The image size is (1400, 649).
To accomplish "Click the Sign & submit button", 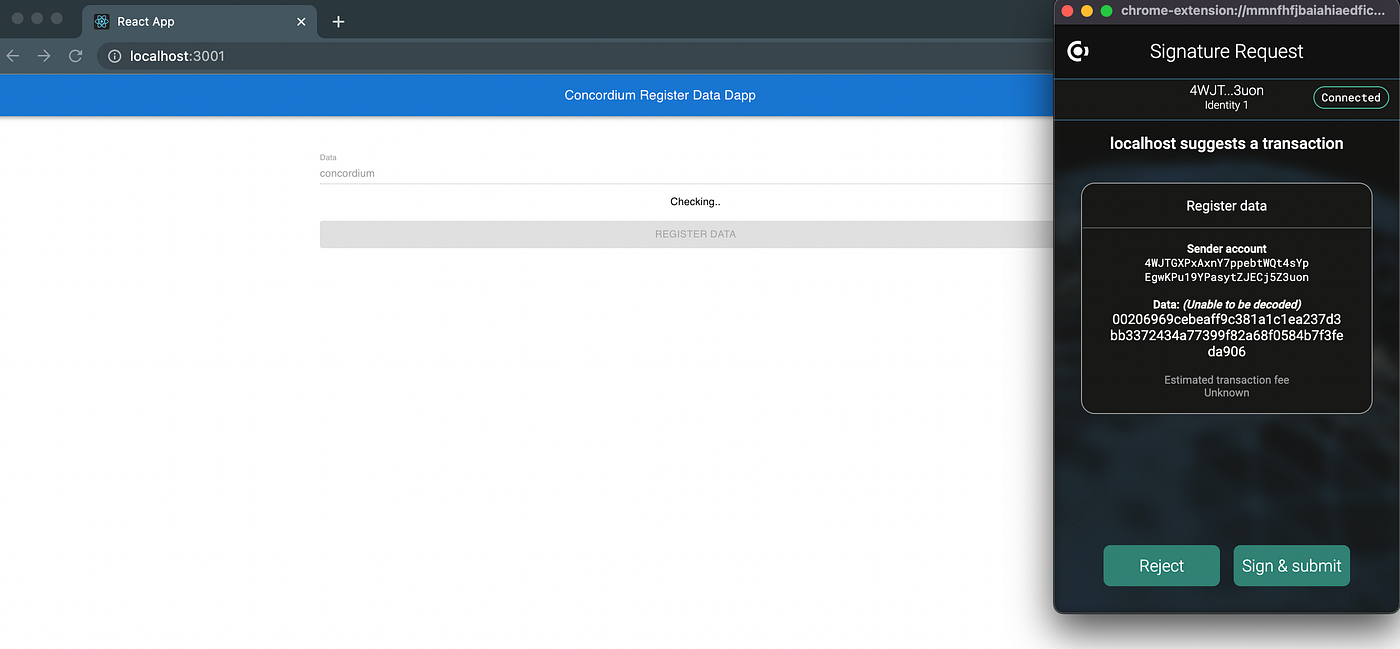I will click(1291, 566).
